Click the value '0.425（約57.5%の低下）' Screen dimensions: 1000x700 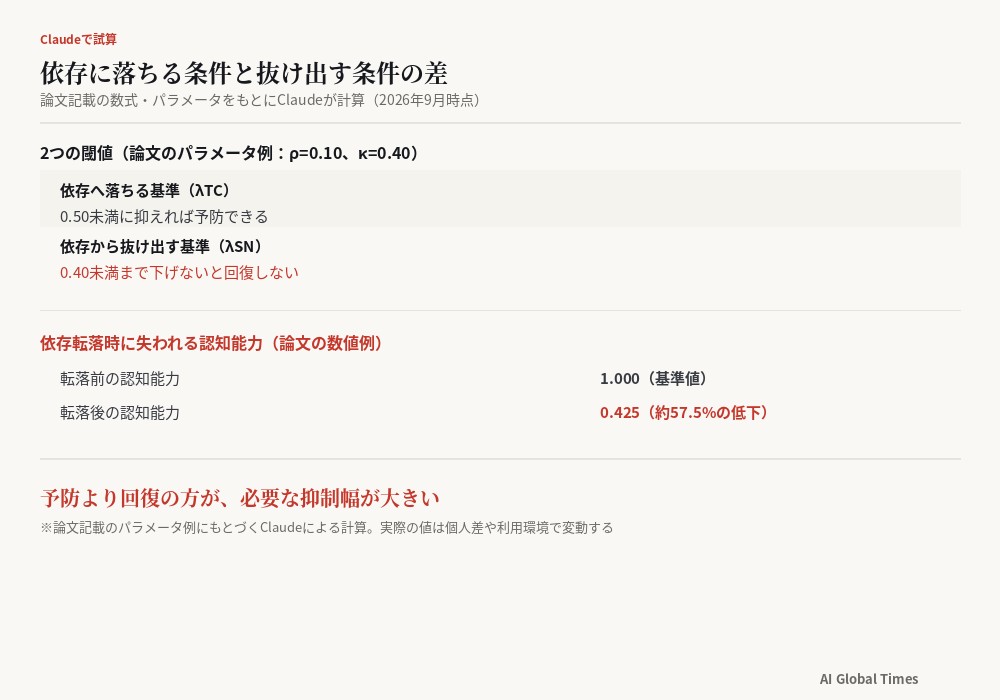click(686, 412)
